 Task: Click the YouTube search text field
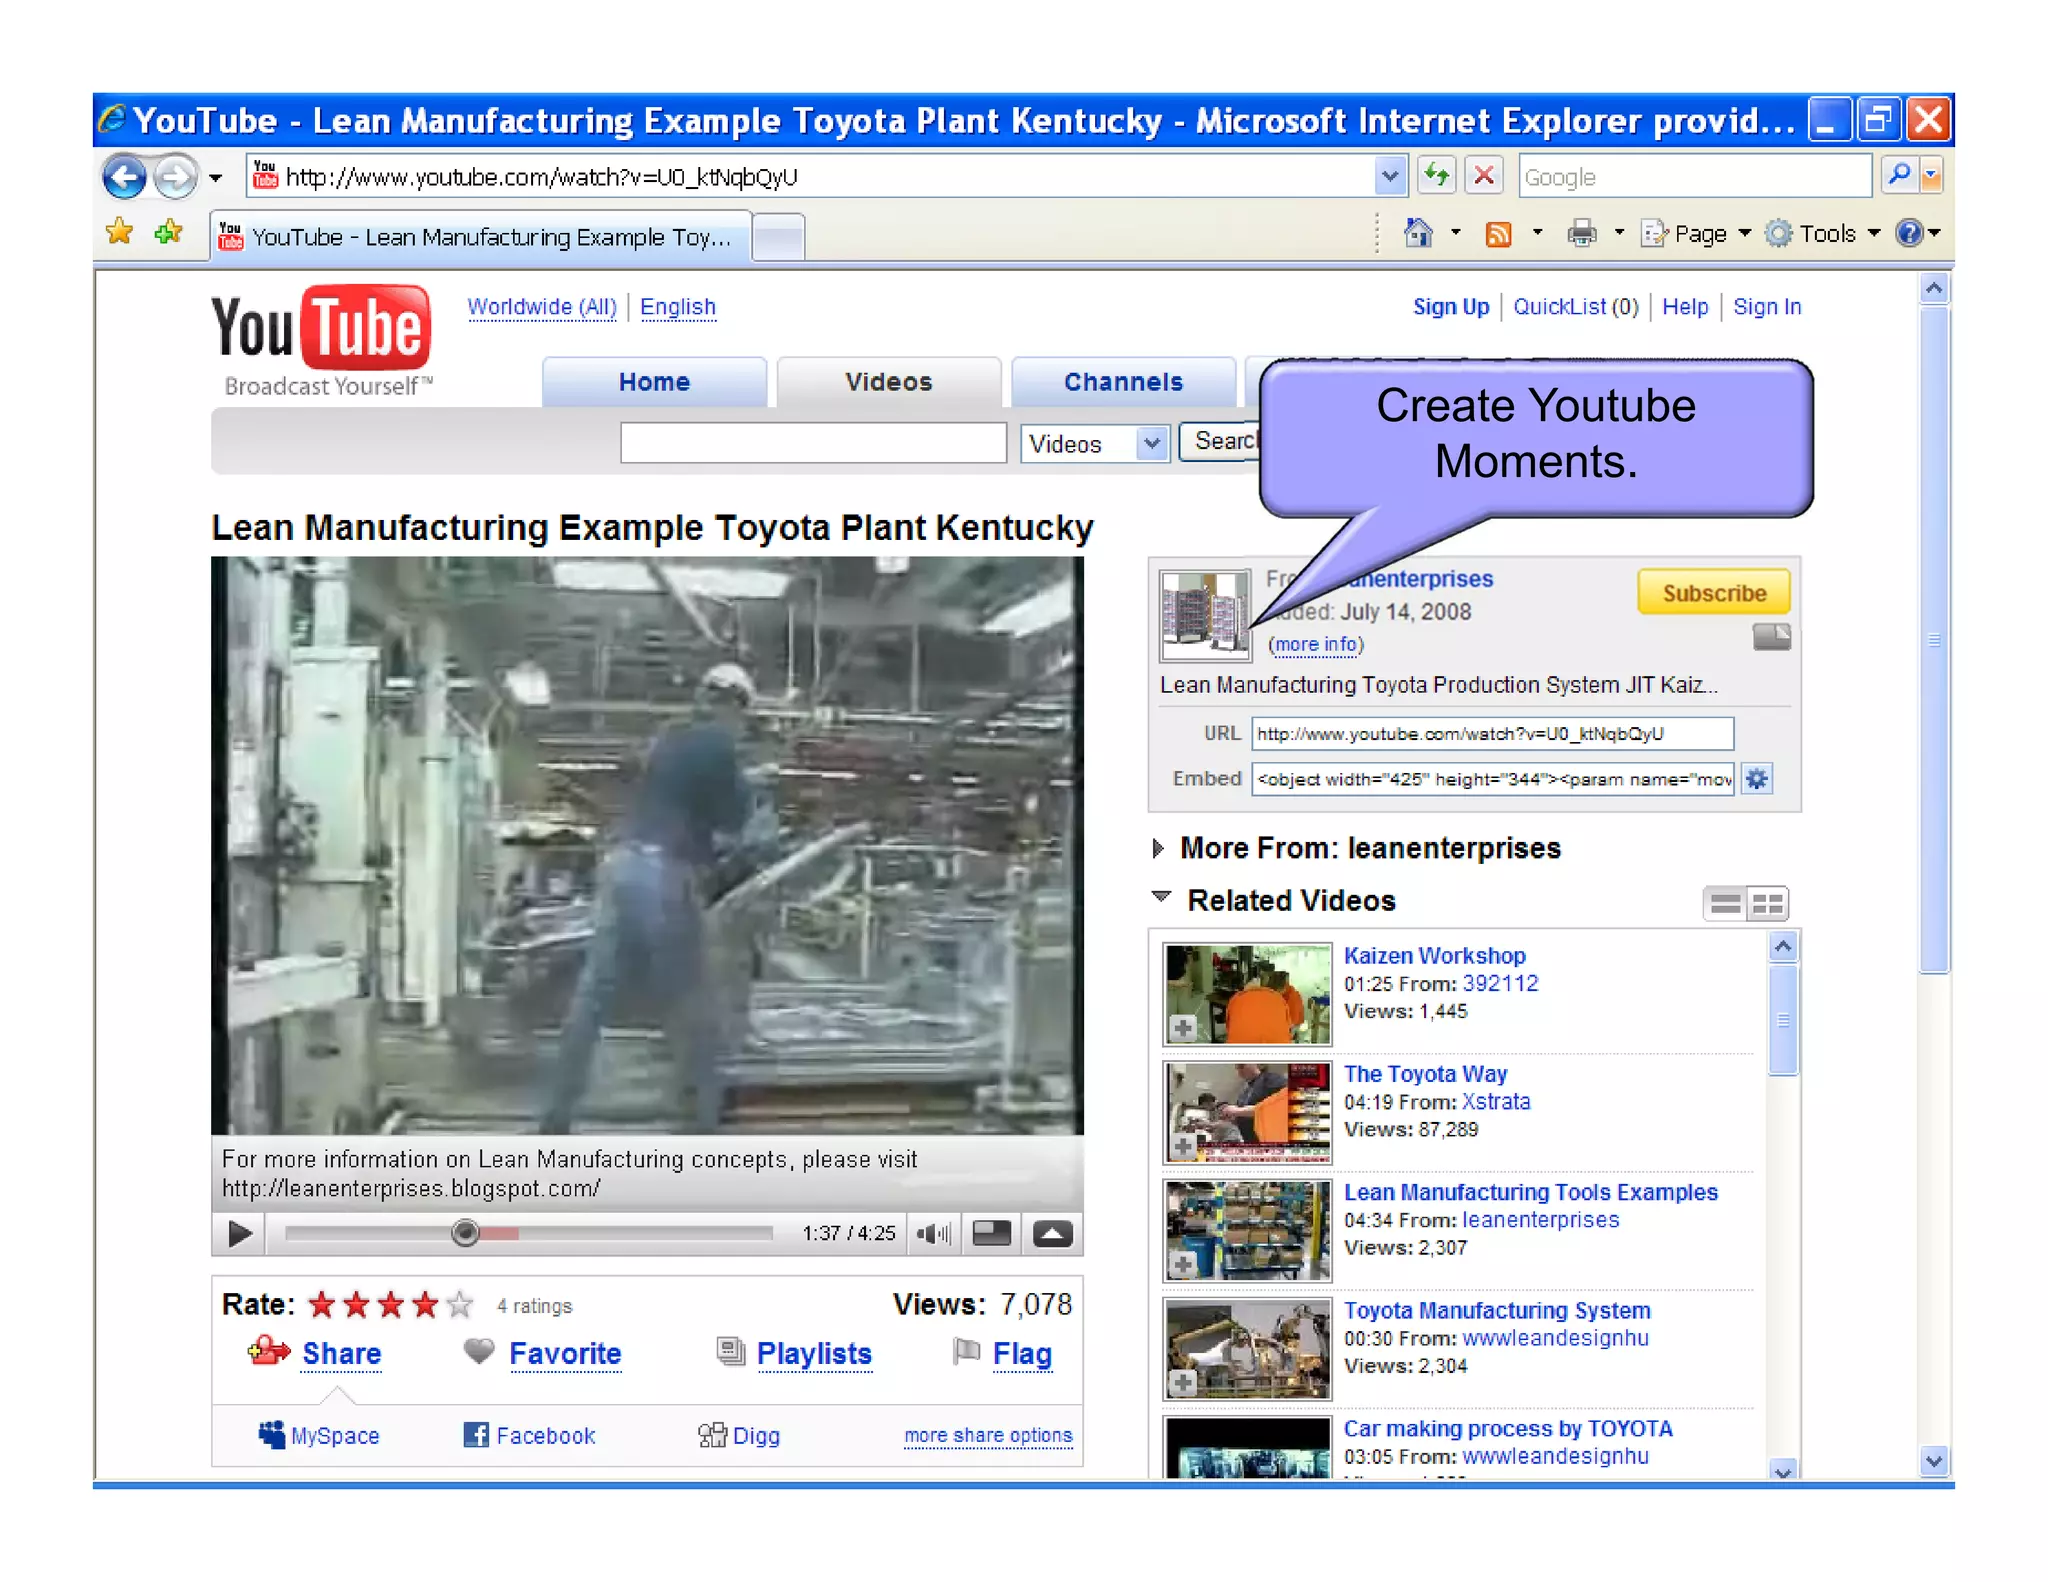click(813, 442)
